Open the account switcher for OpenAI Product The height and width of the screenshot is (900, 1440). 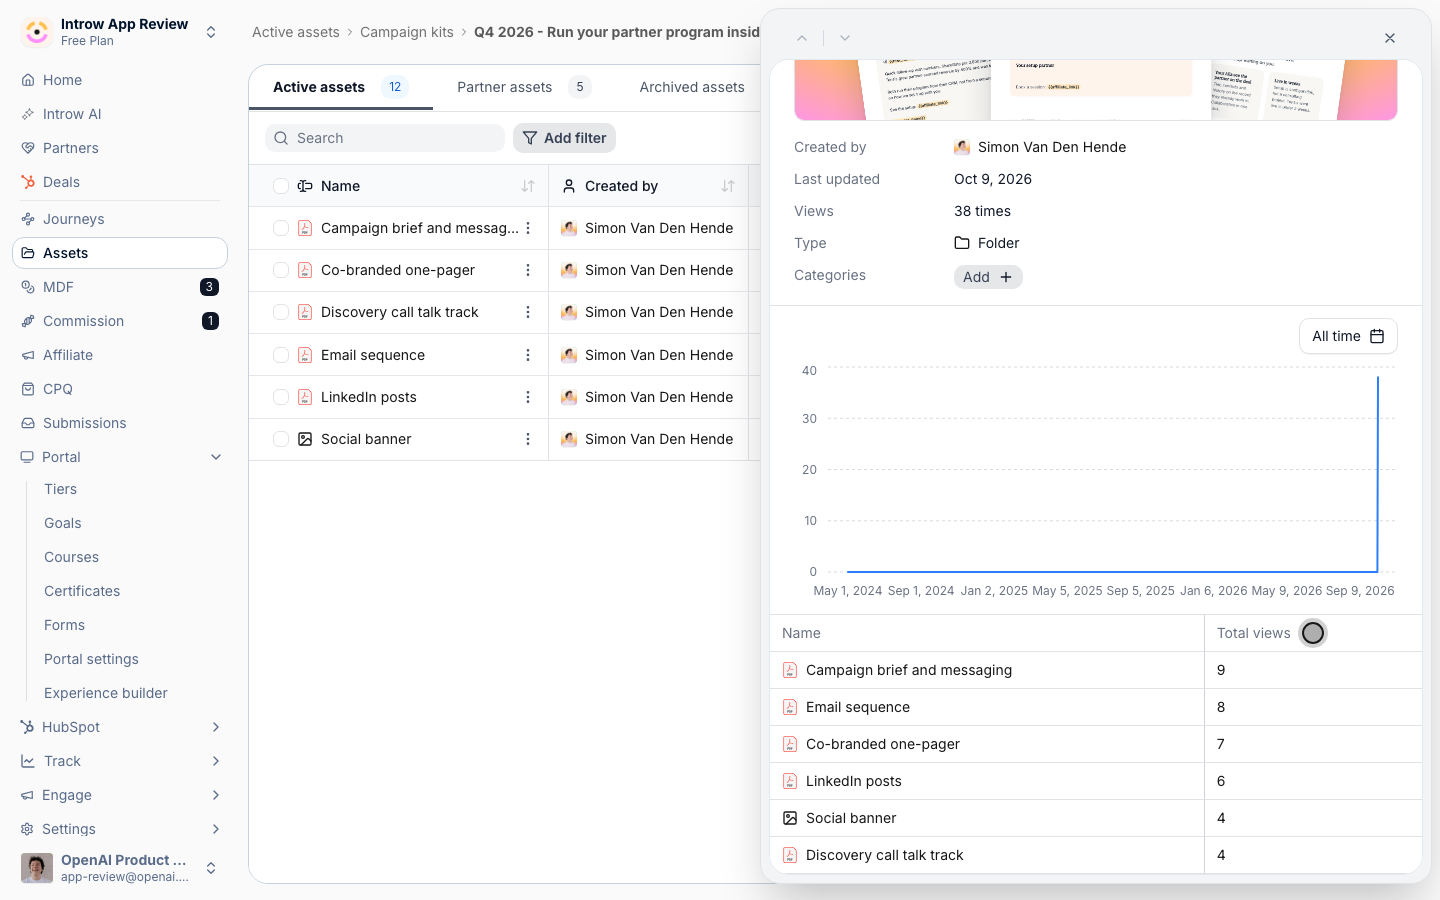[x=211, y=868]
